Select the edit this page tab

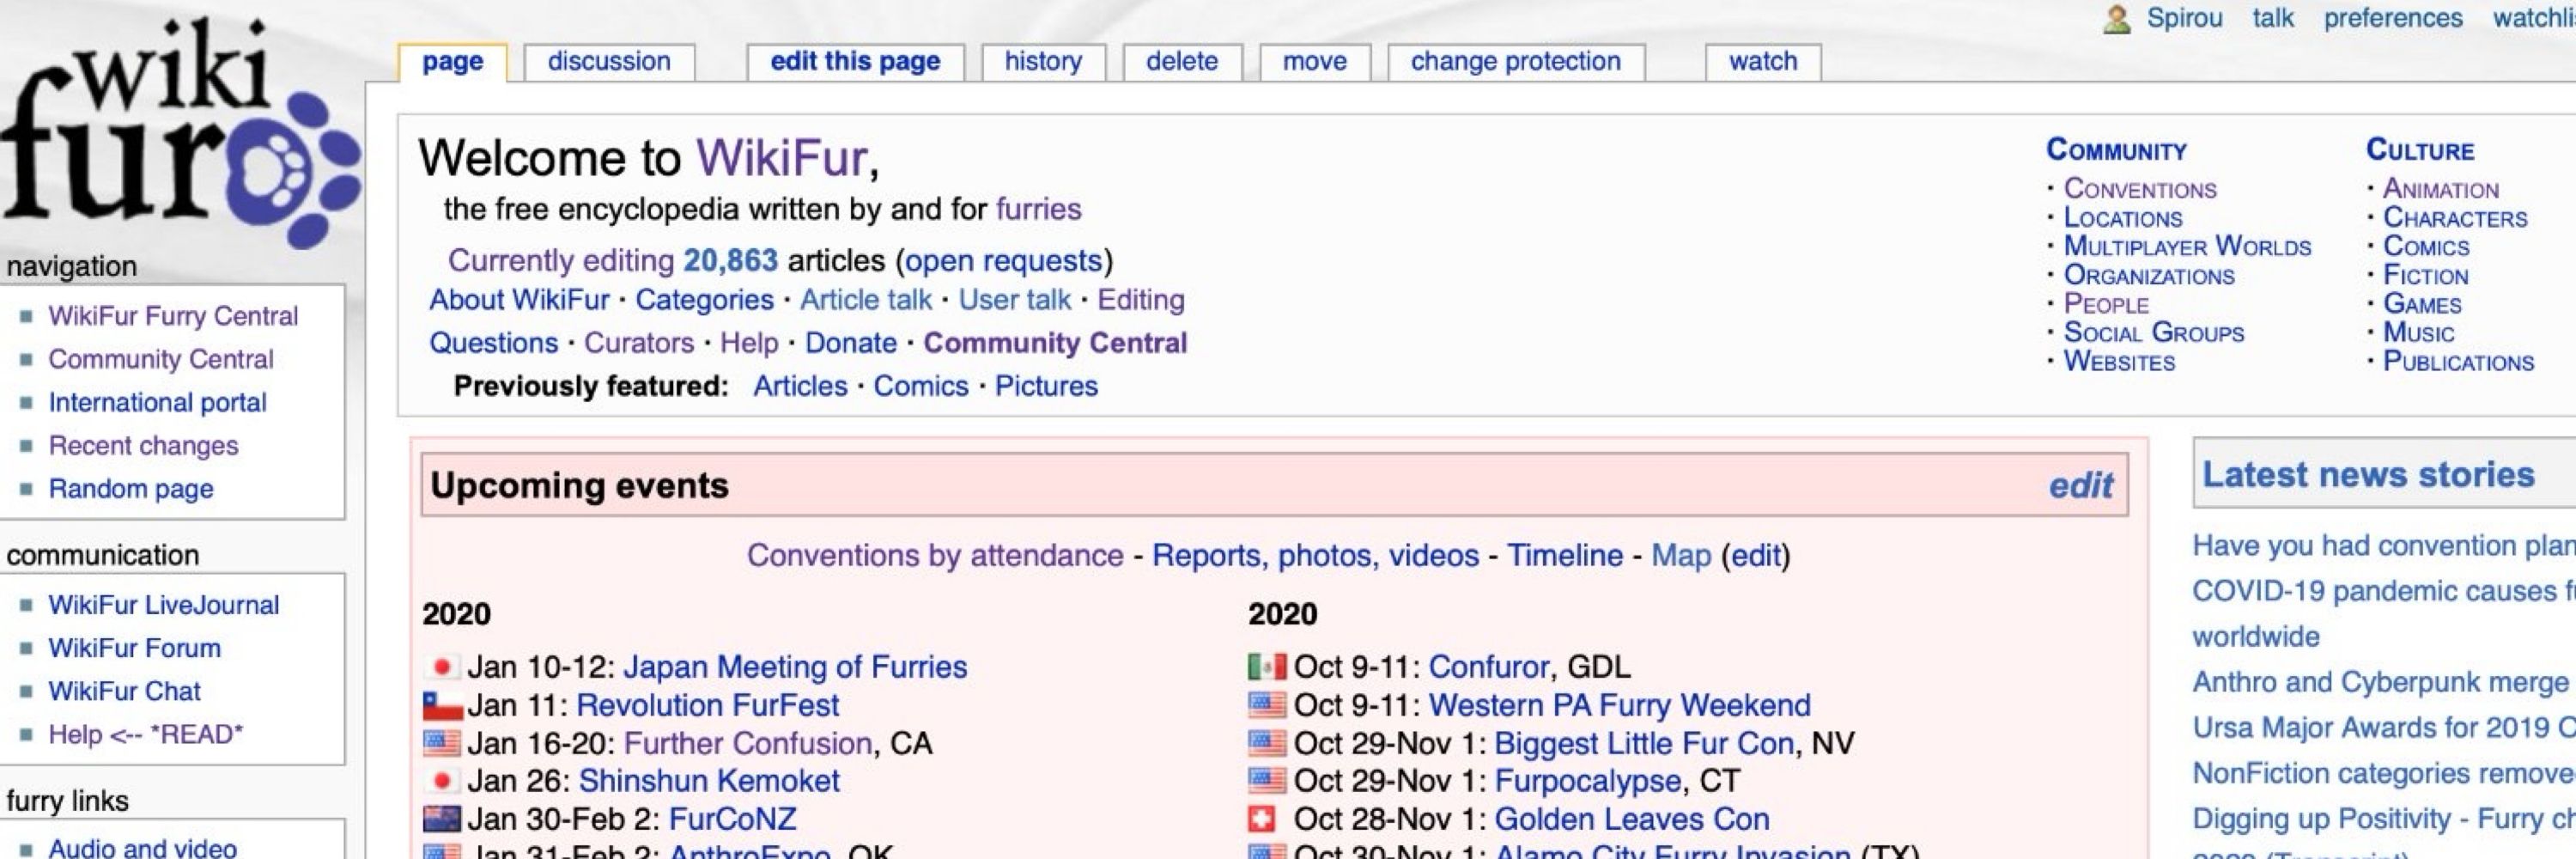point(855,62)
